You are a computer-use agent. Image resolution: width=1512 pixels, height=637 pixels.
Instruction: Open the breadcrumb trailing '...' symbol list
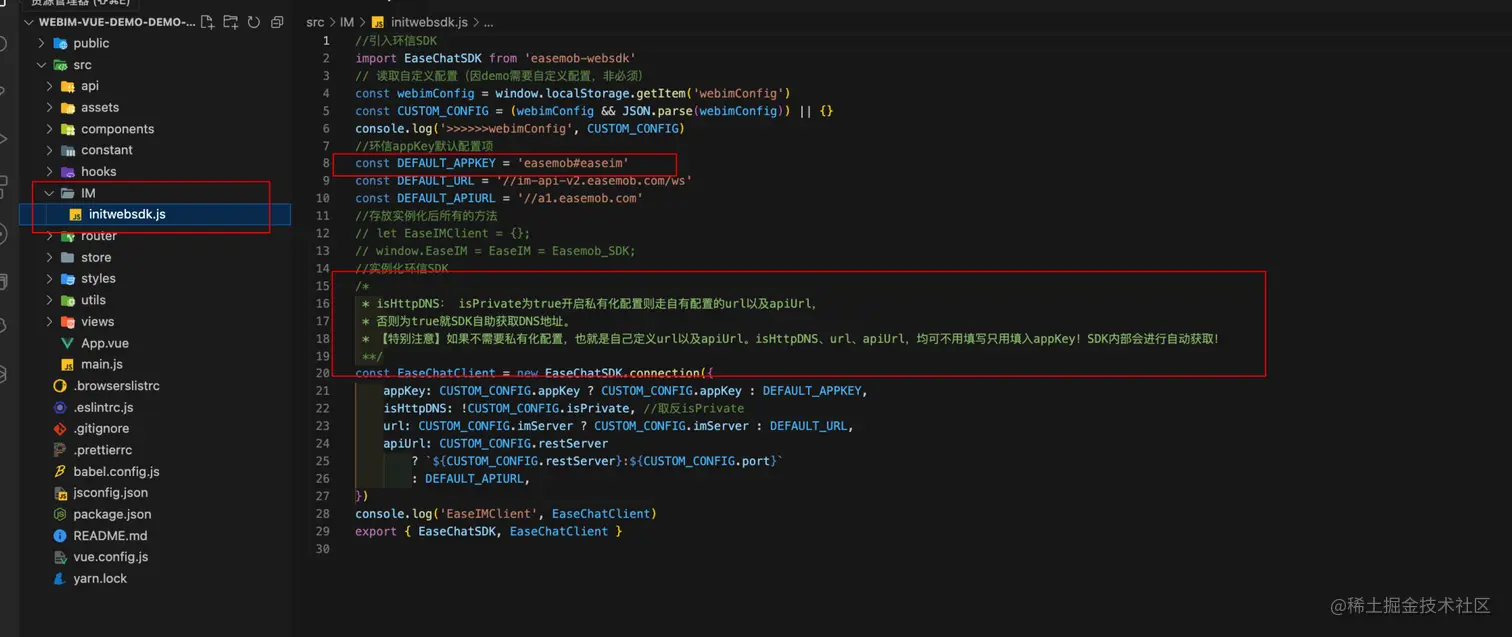tap(488, 22)
